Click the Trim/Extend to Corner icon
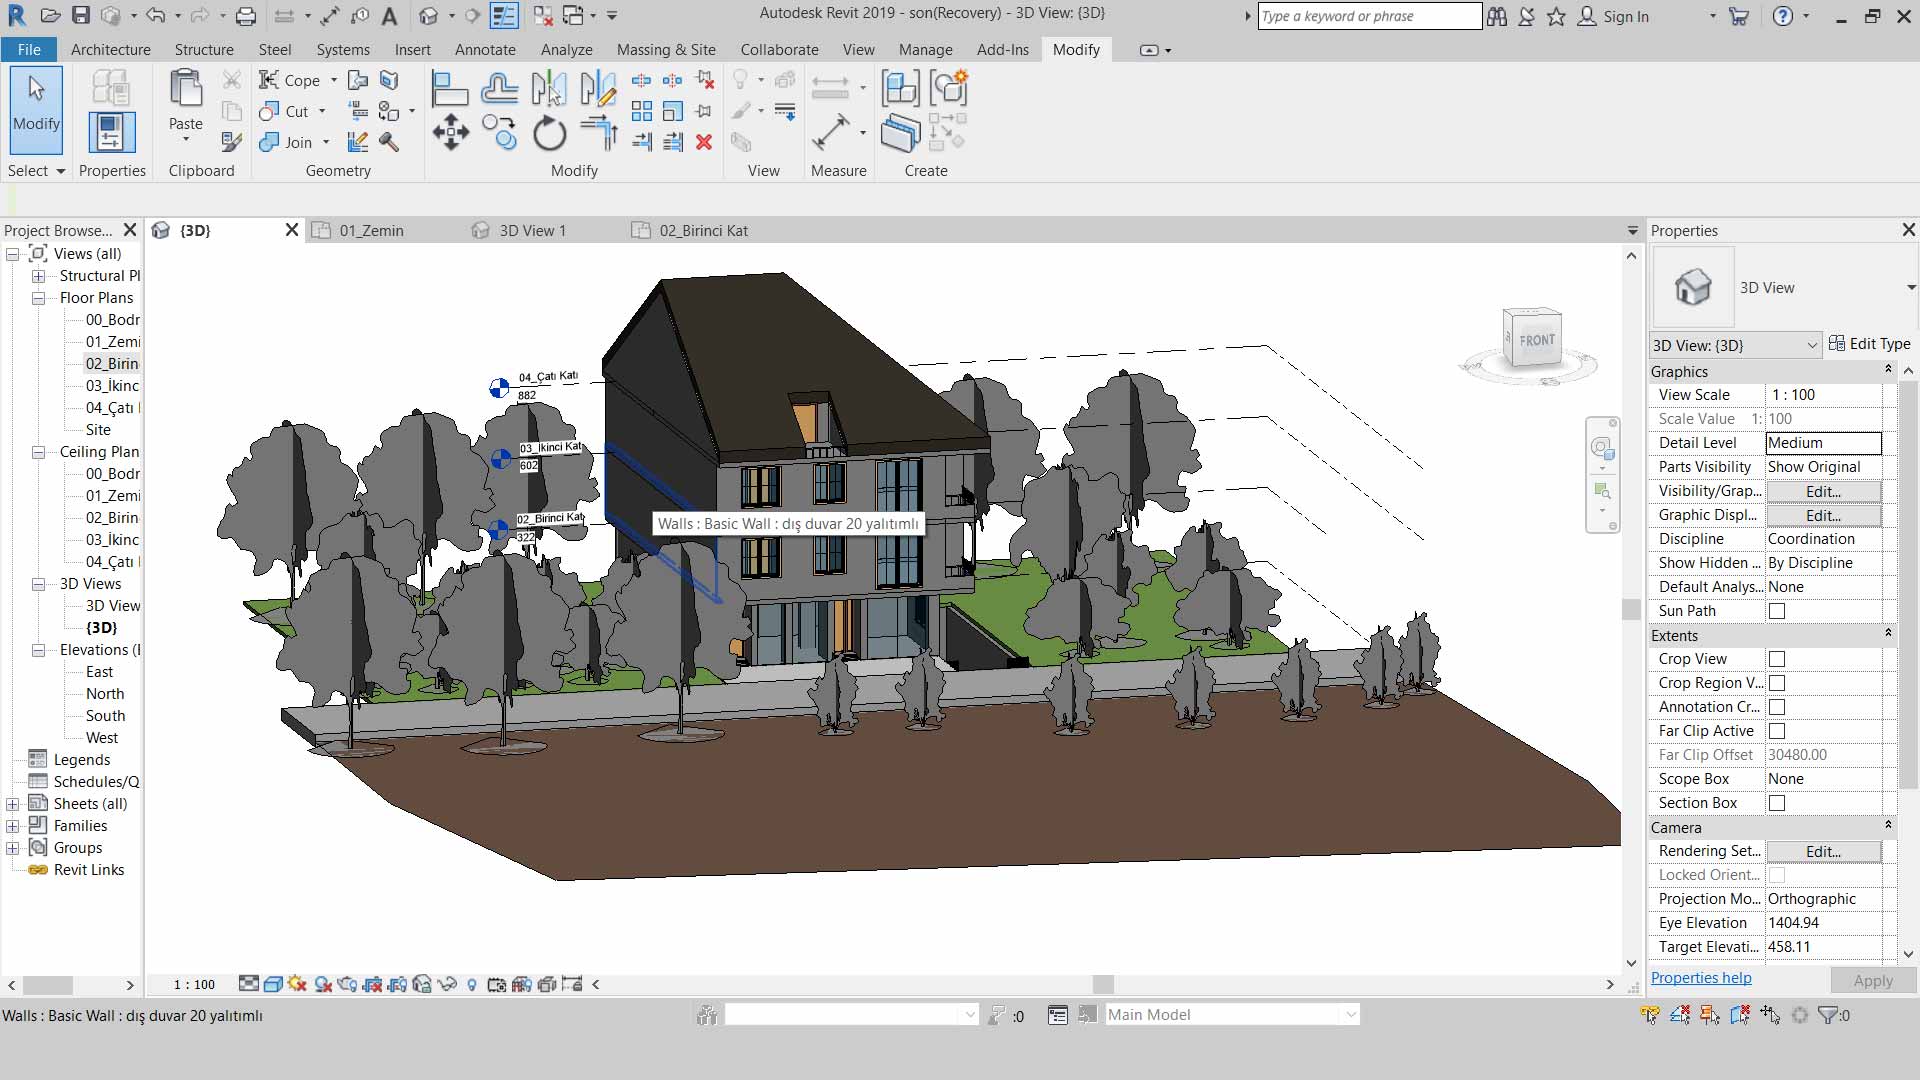The image size is (1920, 1080). click(598, 133)
